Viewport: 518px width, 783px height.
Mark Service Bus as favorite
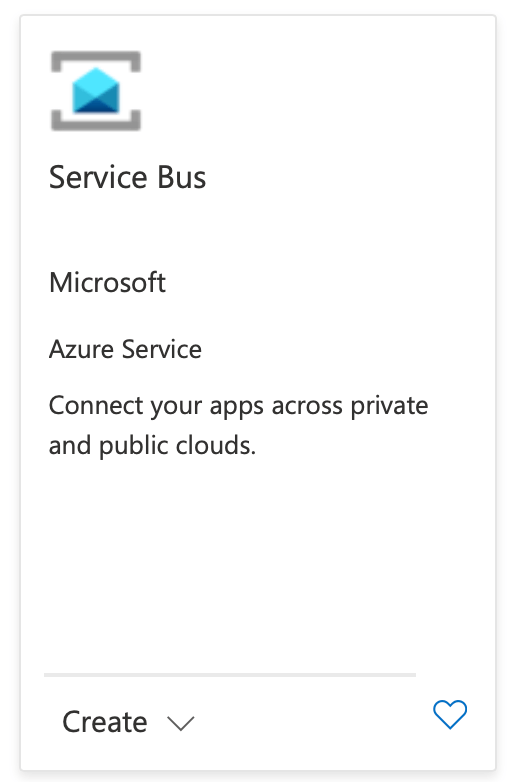pos(450,714)
